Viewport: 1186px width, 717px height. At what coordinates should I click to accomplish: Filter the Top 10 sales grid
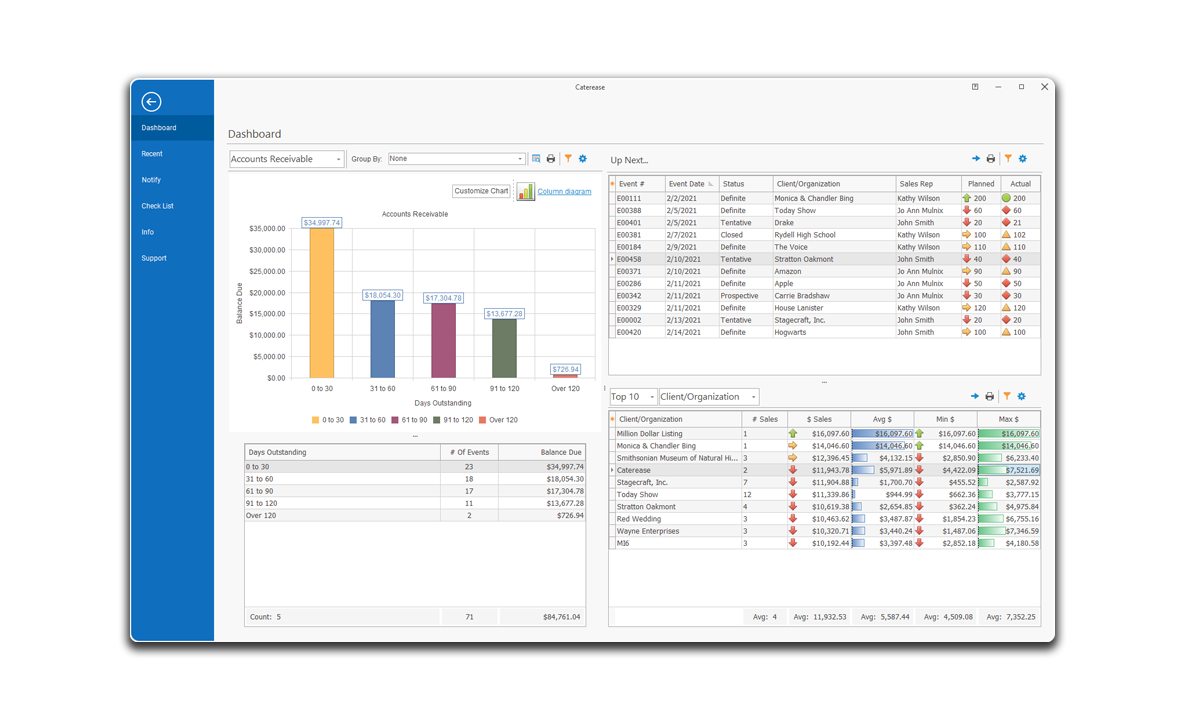1007,397
